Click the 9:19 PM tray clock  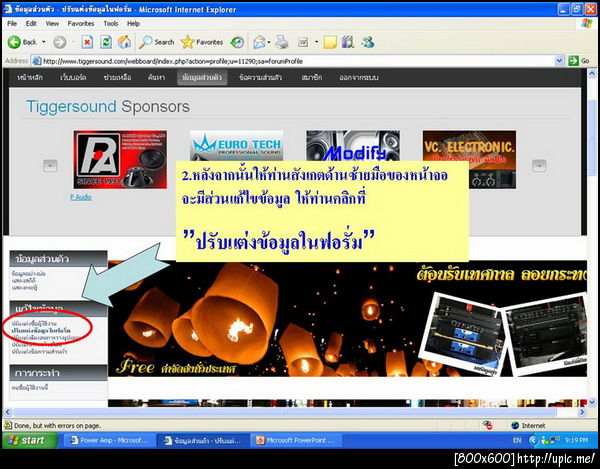(x=576, y=440)
